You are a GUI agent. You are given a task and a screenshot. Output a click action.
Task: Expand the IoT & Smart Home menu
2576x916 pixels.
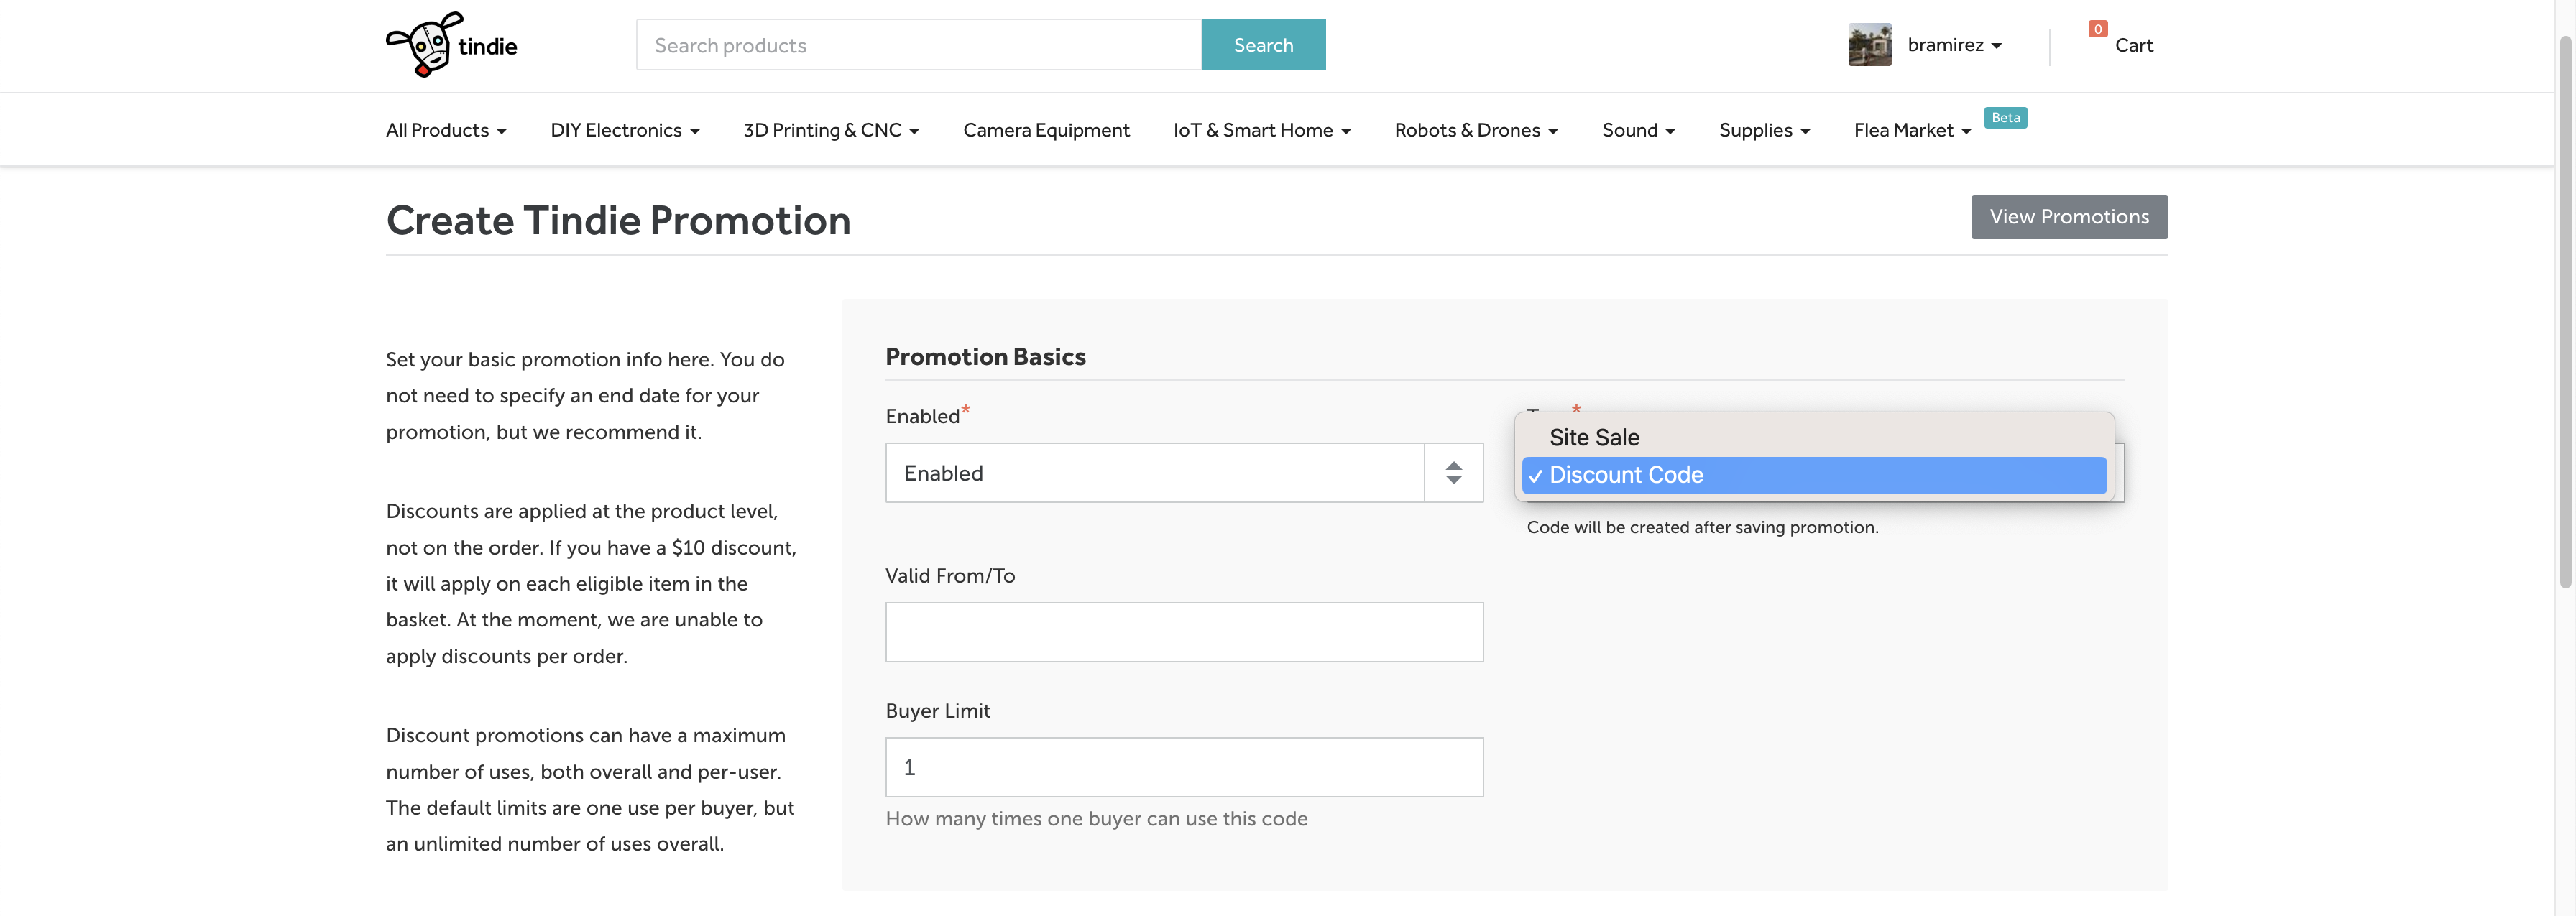(1261, 130)
